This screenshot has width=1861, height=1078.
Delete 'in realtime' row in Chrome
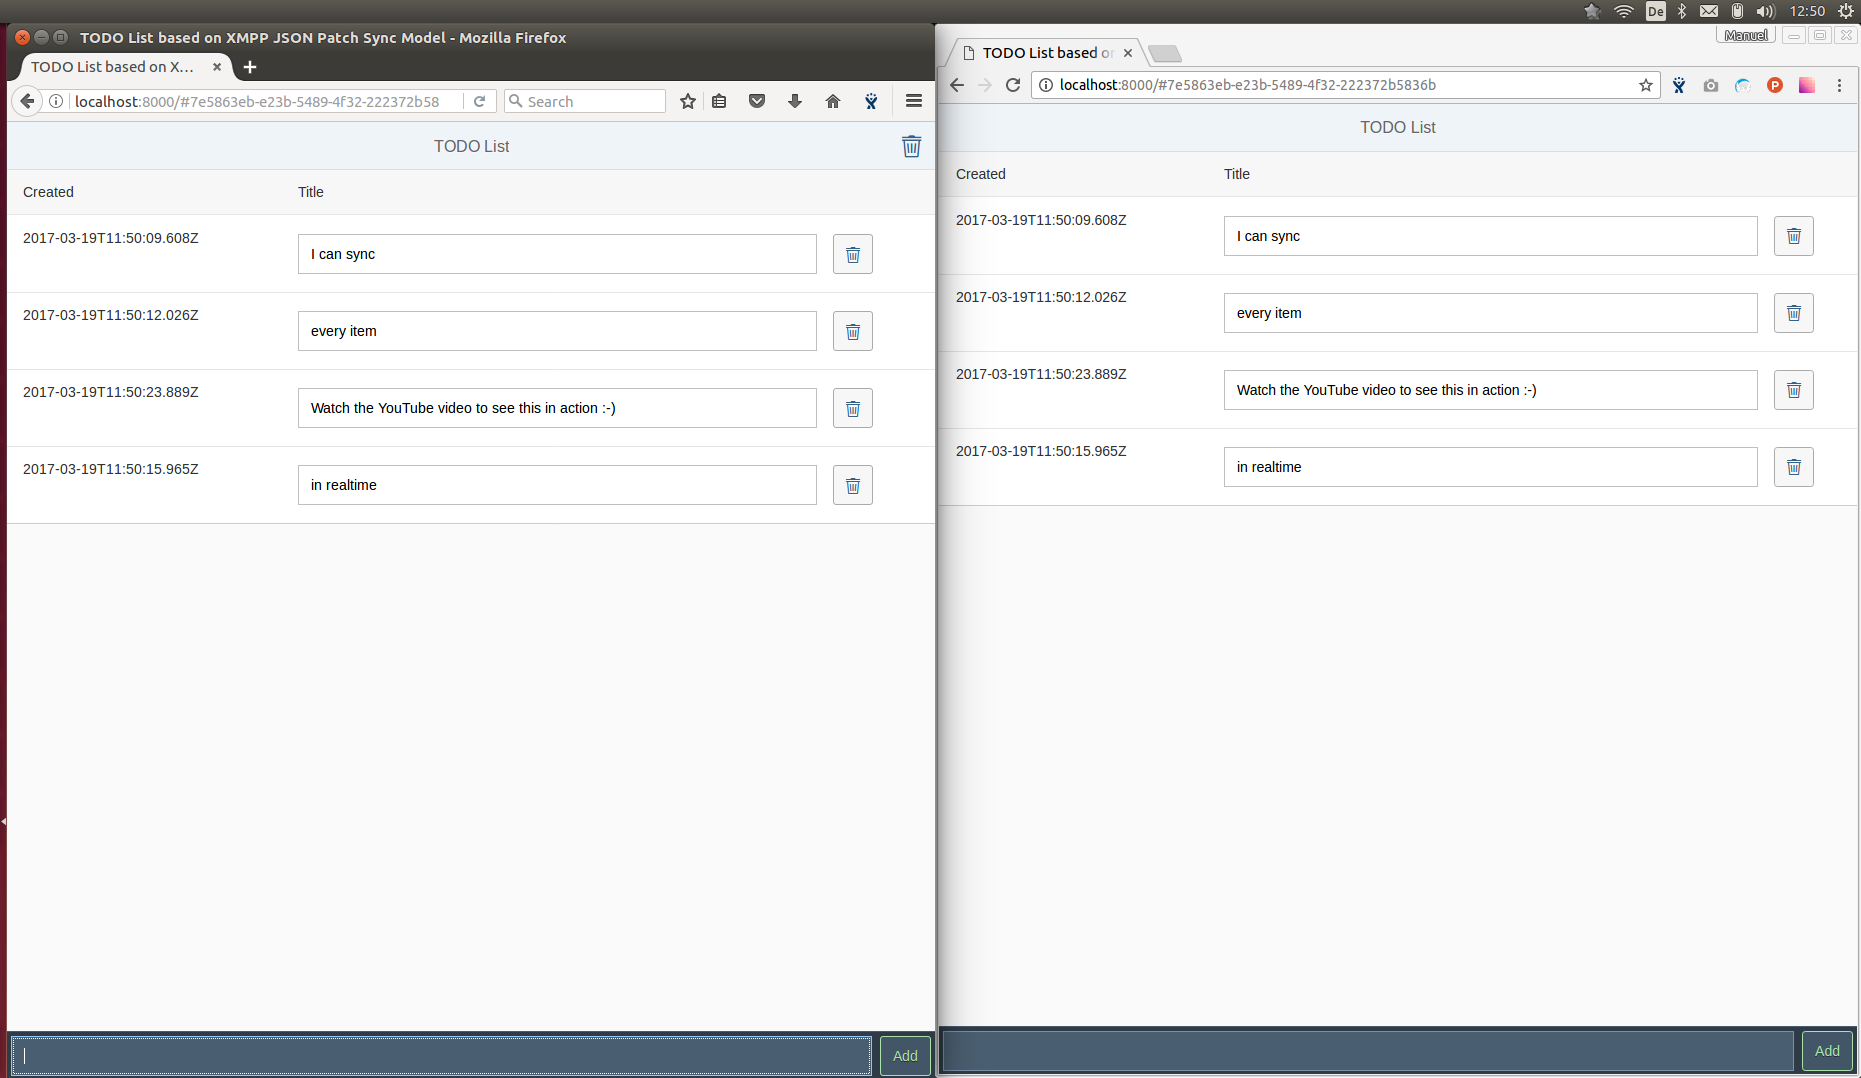[x=1794, y=467]
